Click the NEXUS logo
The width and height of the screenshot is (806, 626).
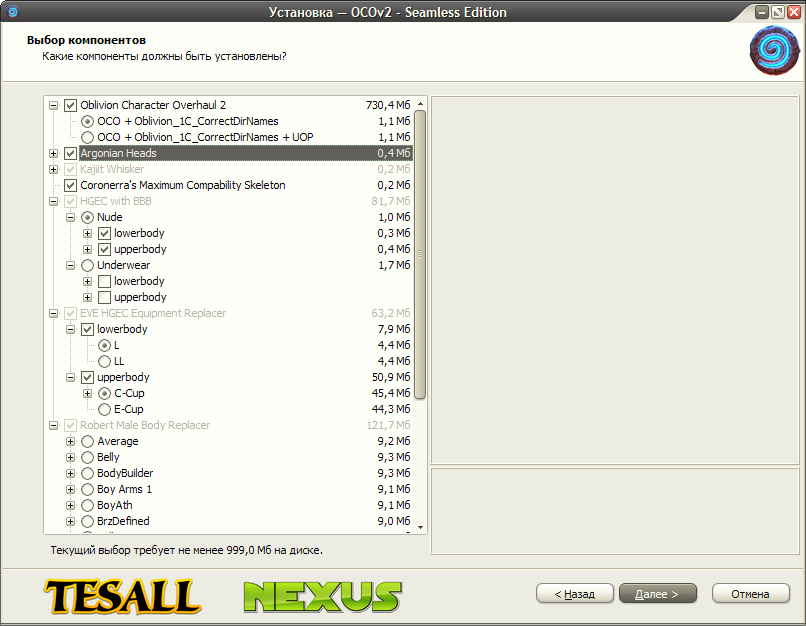tap(322, 596)
